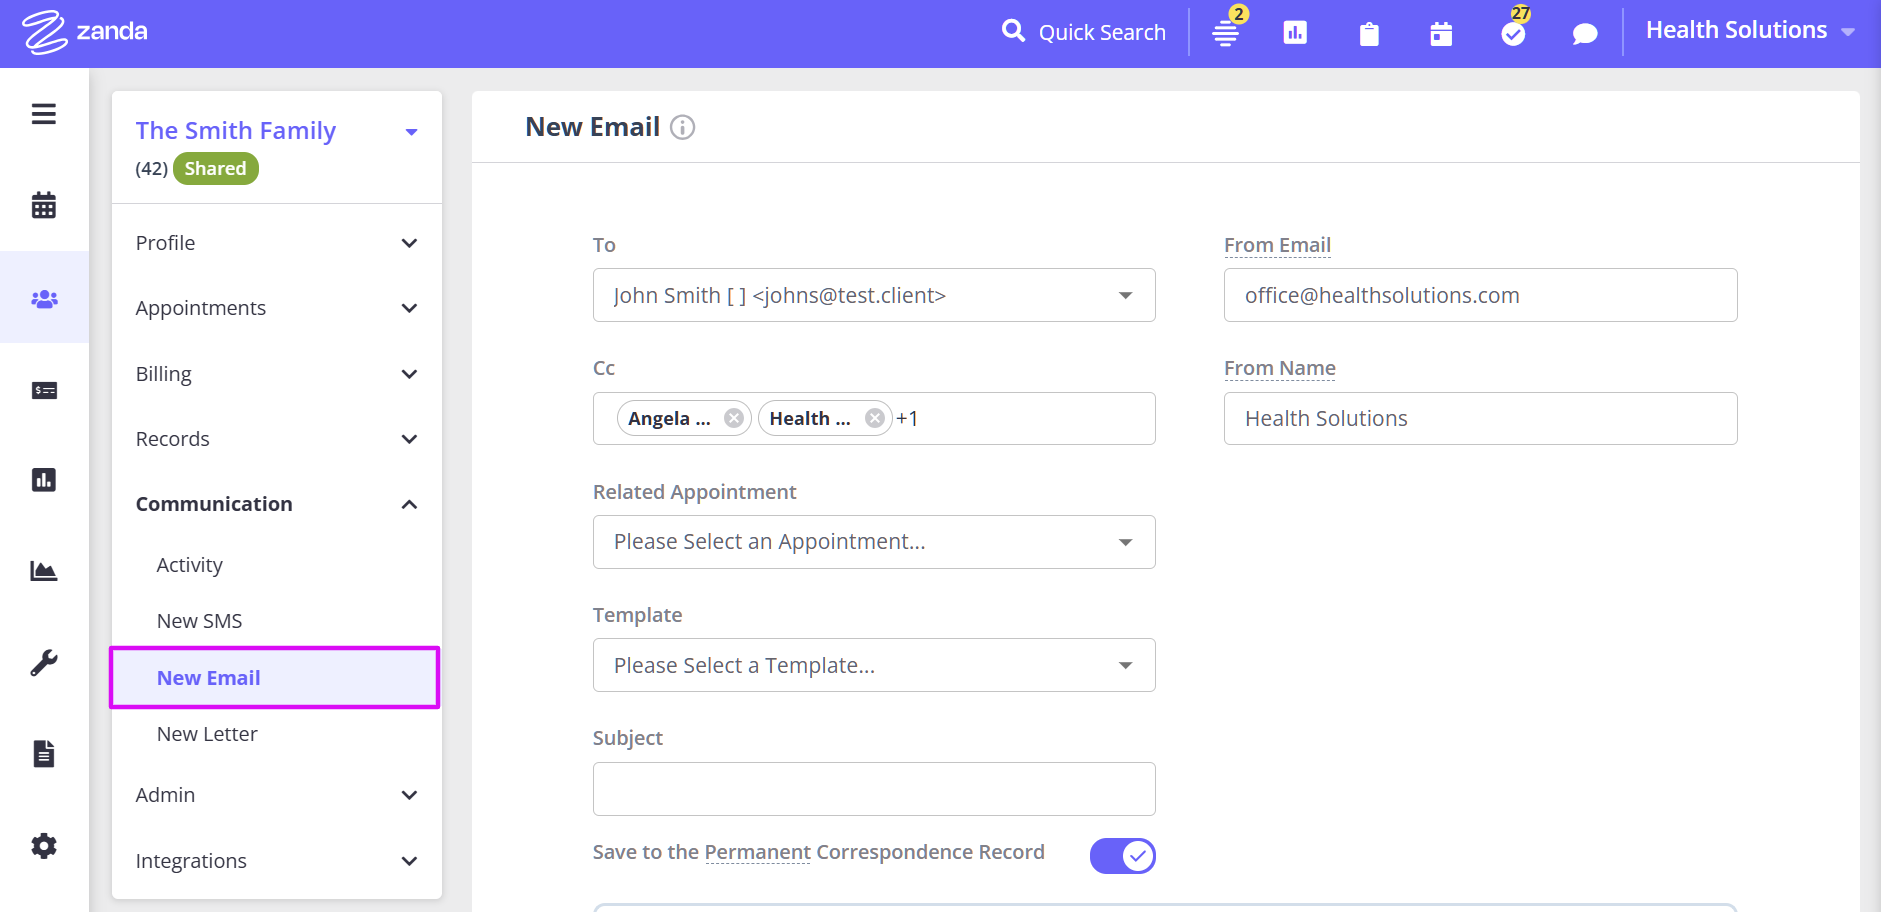Select New Letter in Communication menu

pyautogui.click(x=207, y=734)
